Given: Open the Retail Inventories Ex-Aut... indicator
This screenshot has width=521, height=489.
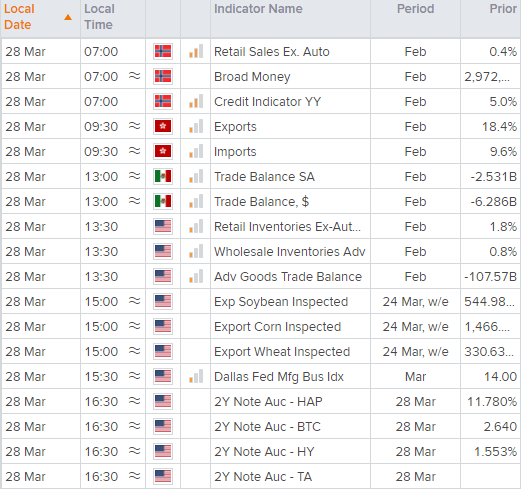Looking at the screenshot, I should click(287, 227).
